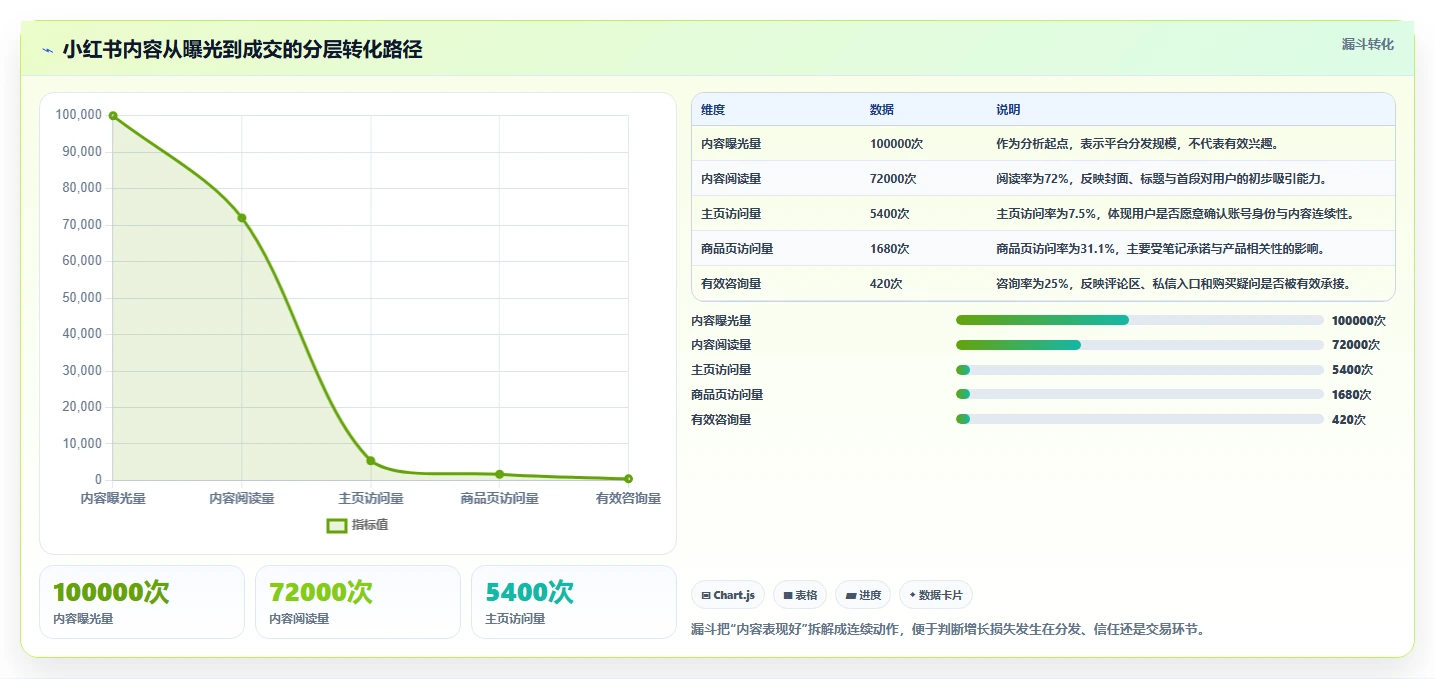Click the 内容阅读量 progress bar
This screenshot has height=679, width=1435.
tap(1140, 345)
